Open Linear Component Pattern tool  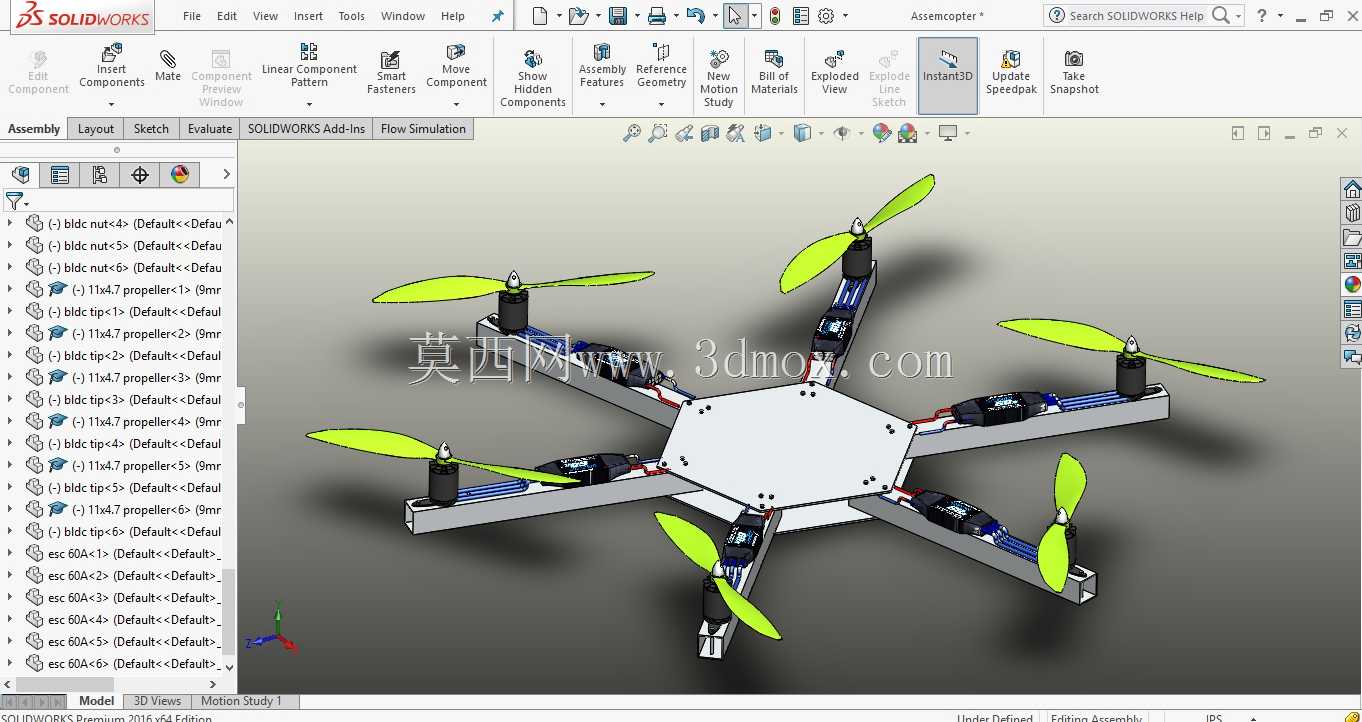(x=309, y=66)
